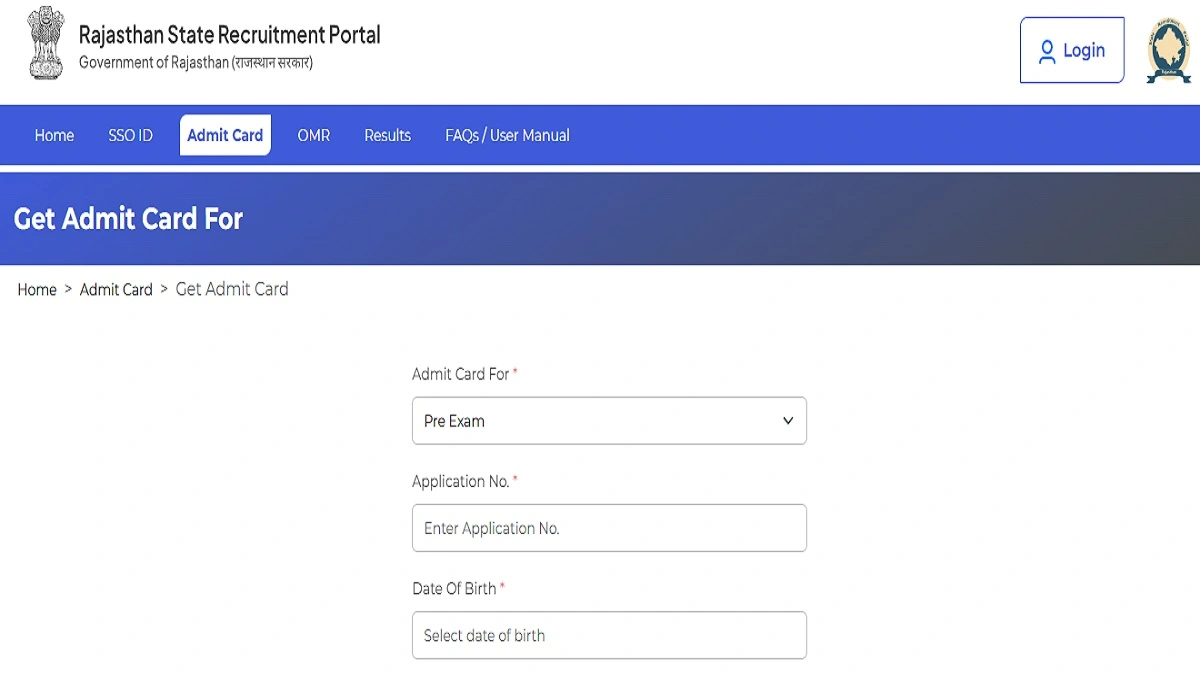
Task: Click the Login button
Action: tap(1071, 50)
